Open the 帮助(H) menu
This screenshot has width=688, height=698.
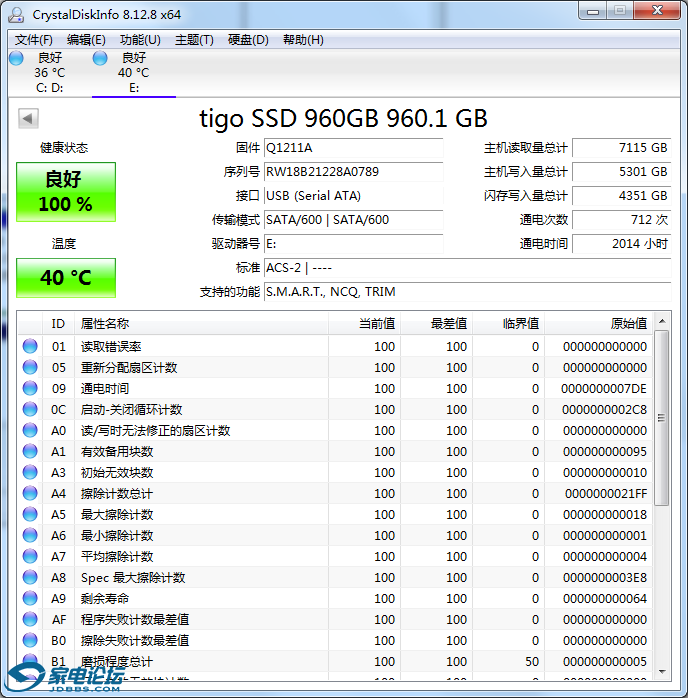303,40
